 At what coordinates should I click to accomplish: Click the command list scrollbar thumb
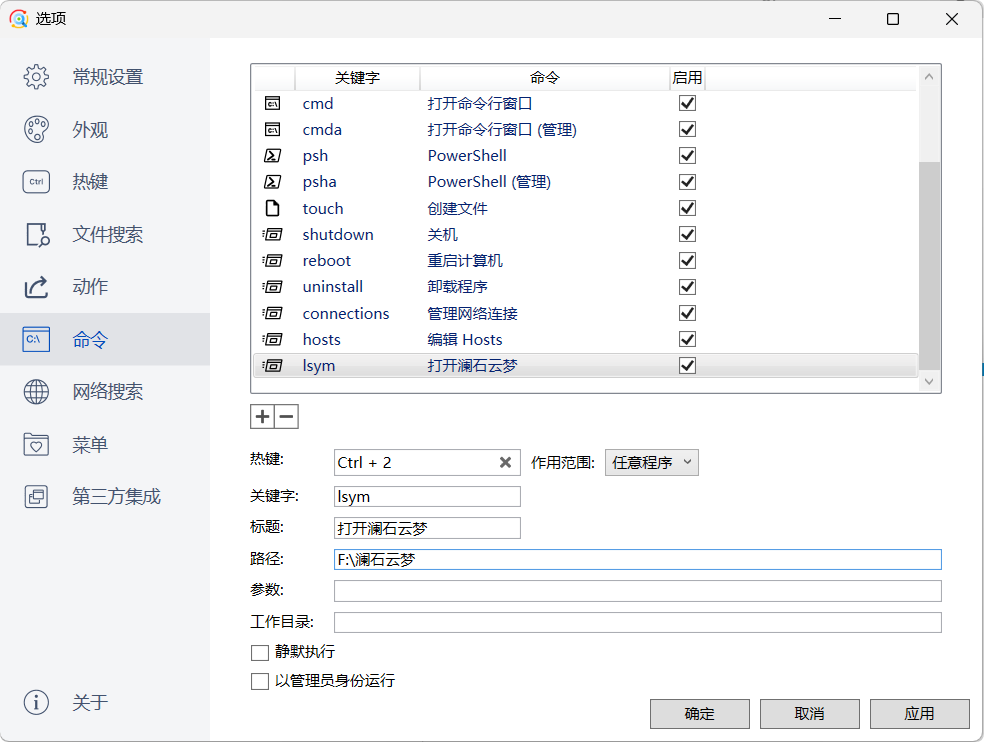(929, 266)
